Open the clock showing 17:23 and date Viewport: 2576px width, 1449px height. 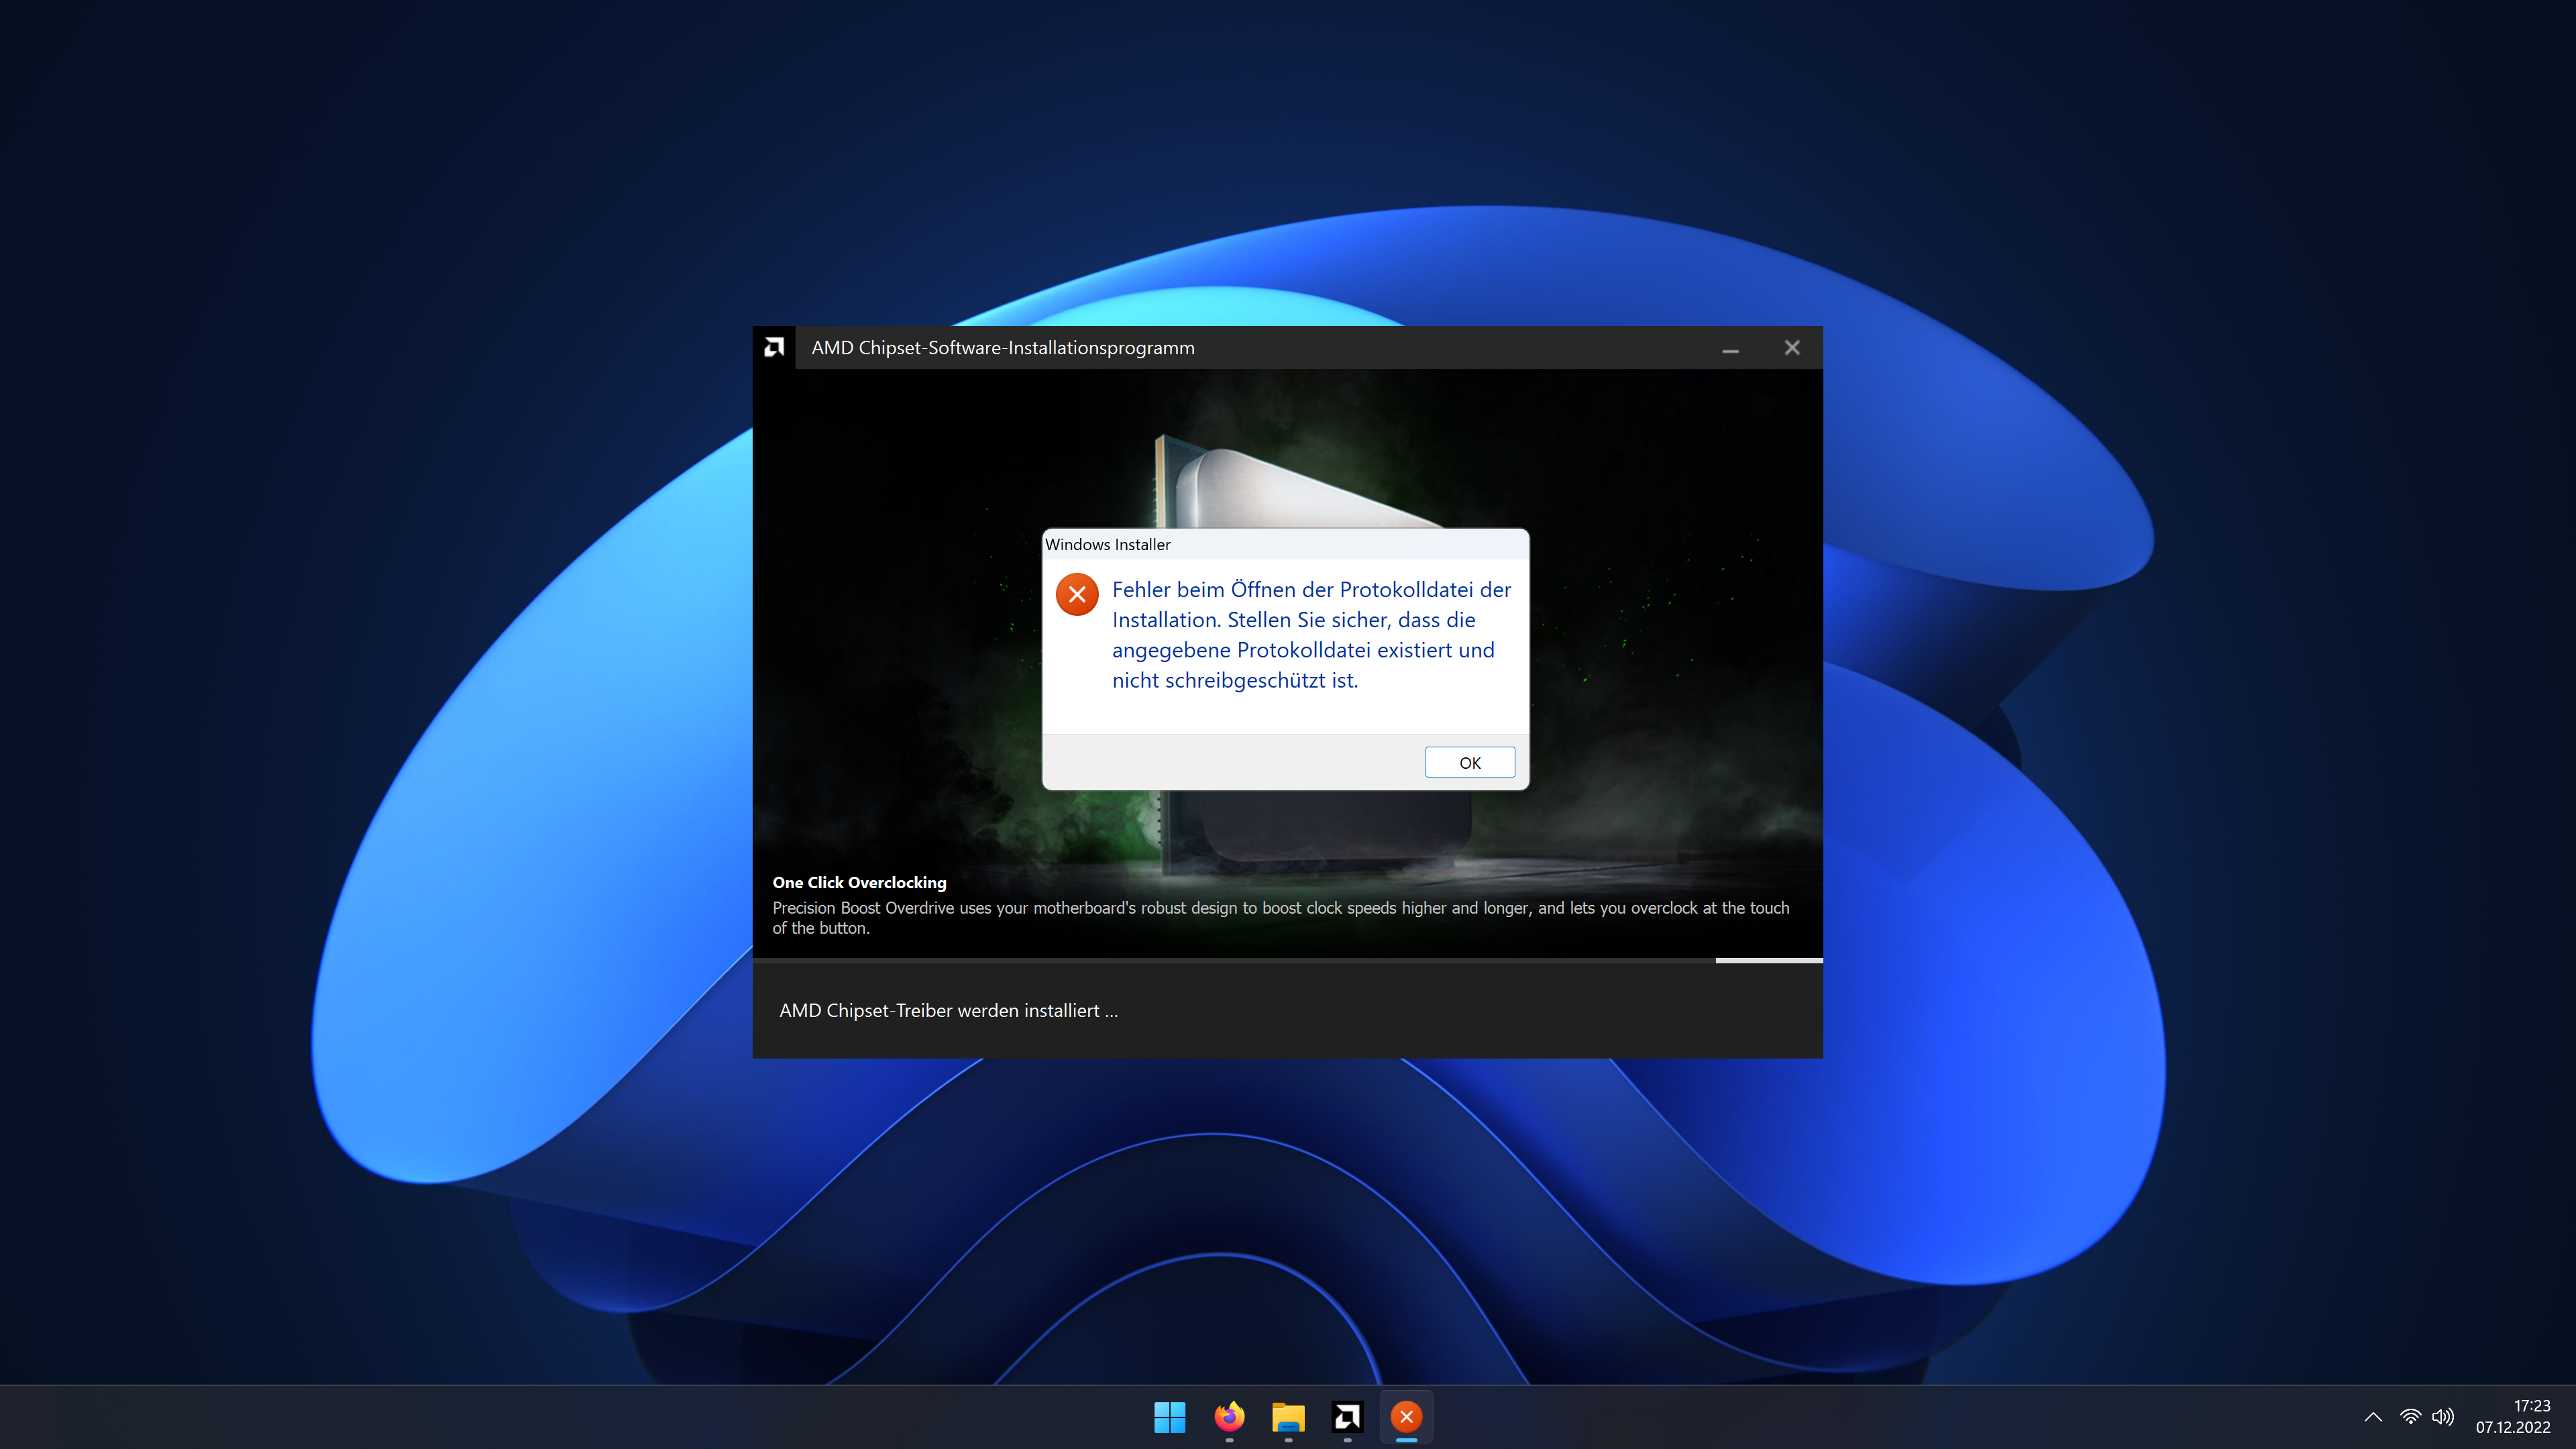click(2512, 1416)
